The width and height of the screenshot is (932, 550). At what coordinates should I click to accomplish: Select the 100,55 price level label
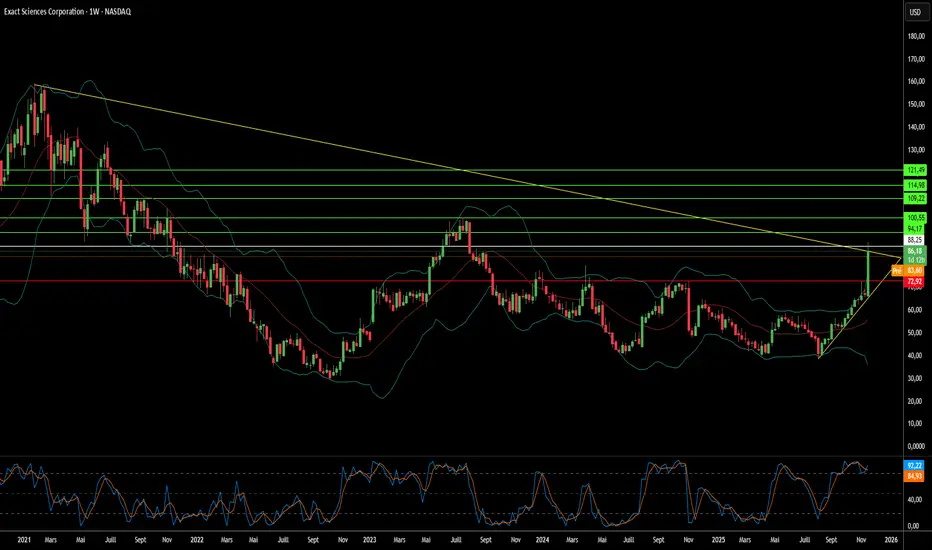tap(915, 217)
